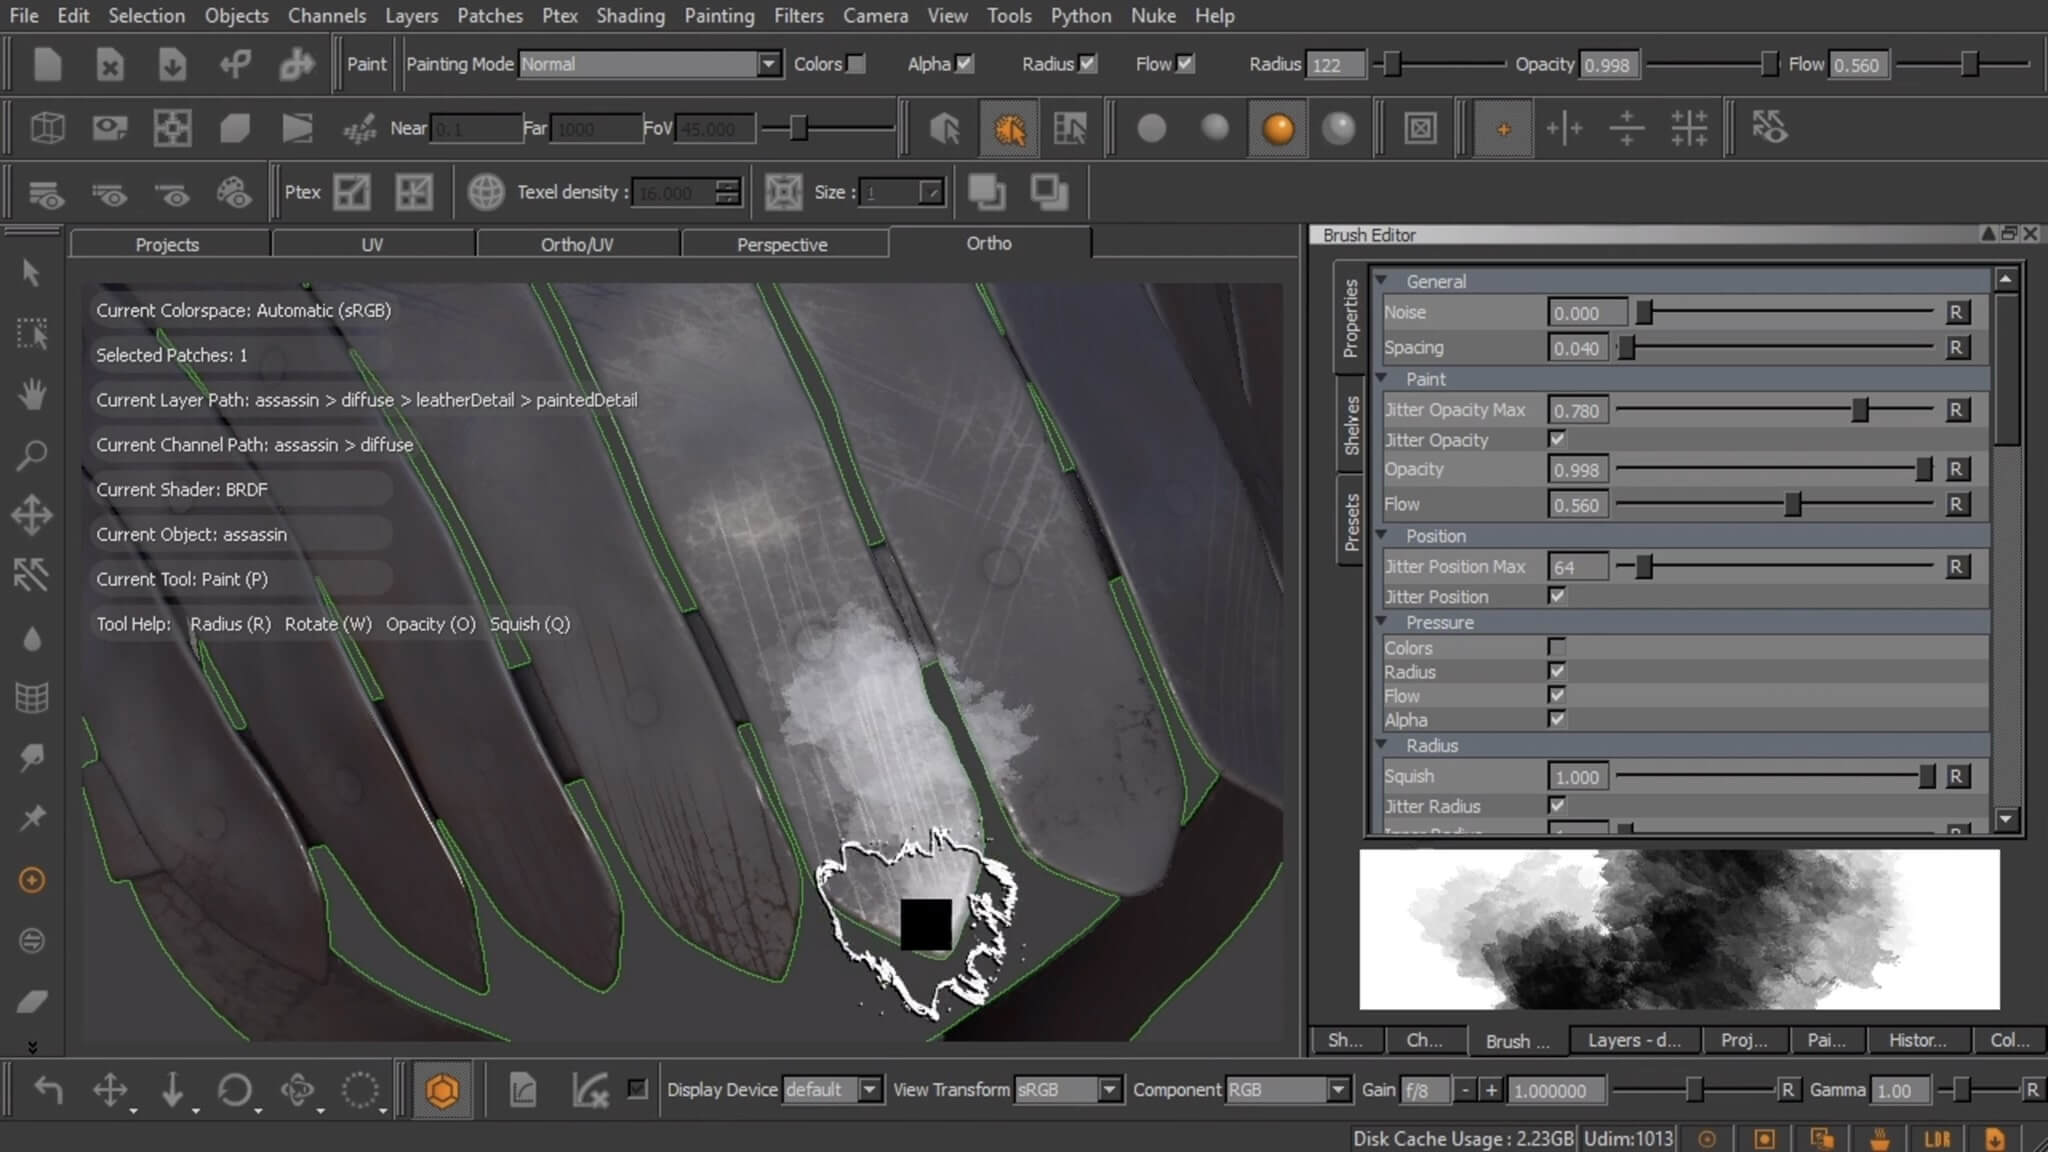2048x1152 pixels.
Task: Click the Paint Bucket drop tool
Action: point(32,638)
